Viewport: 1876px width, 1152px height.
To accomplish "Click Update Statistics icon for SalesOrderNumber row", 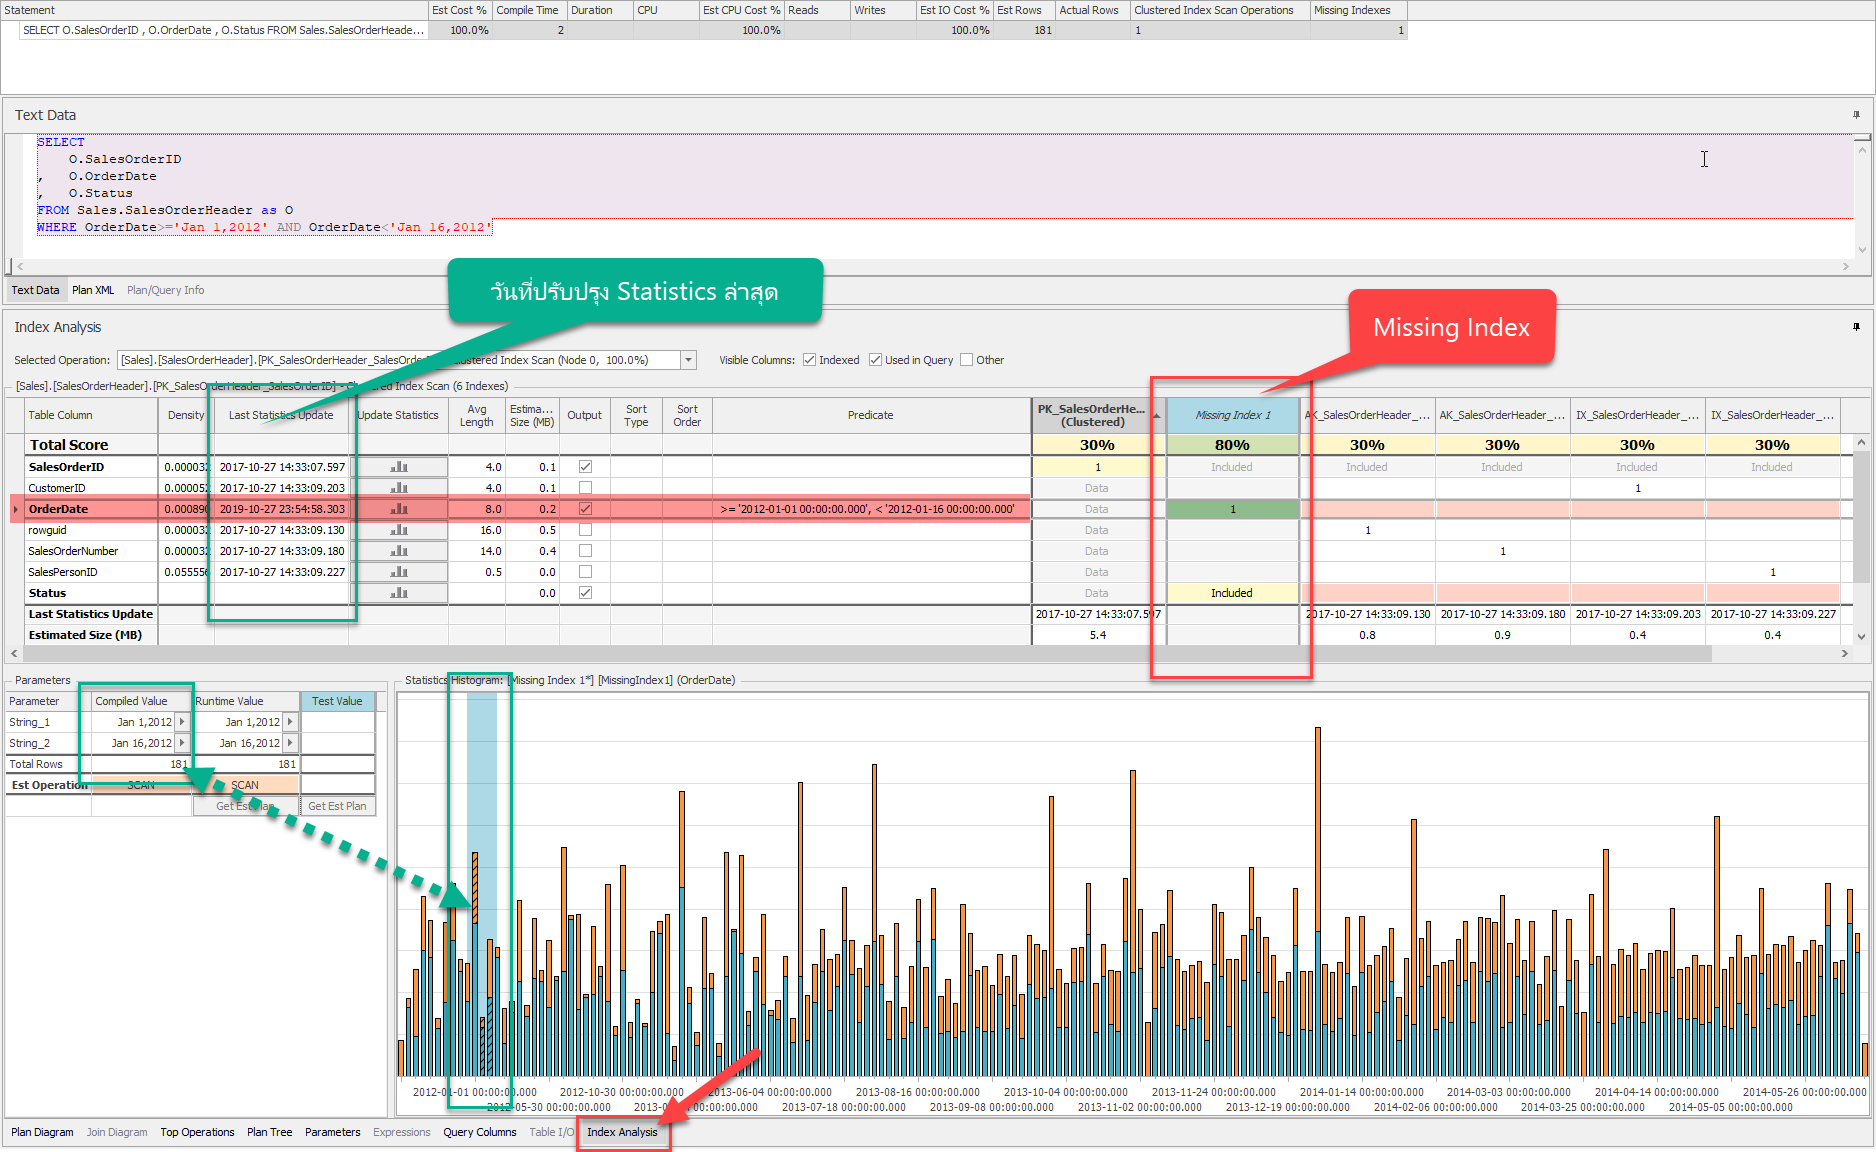I will (x=399, y=551).
